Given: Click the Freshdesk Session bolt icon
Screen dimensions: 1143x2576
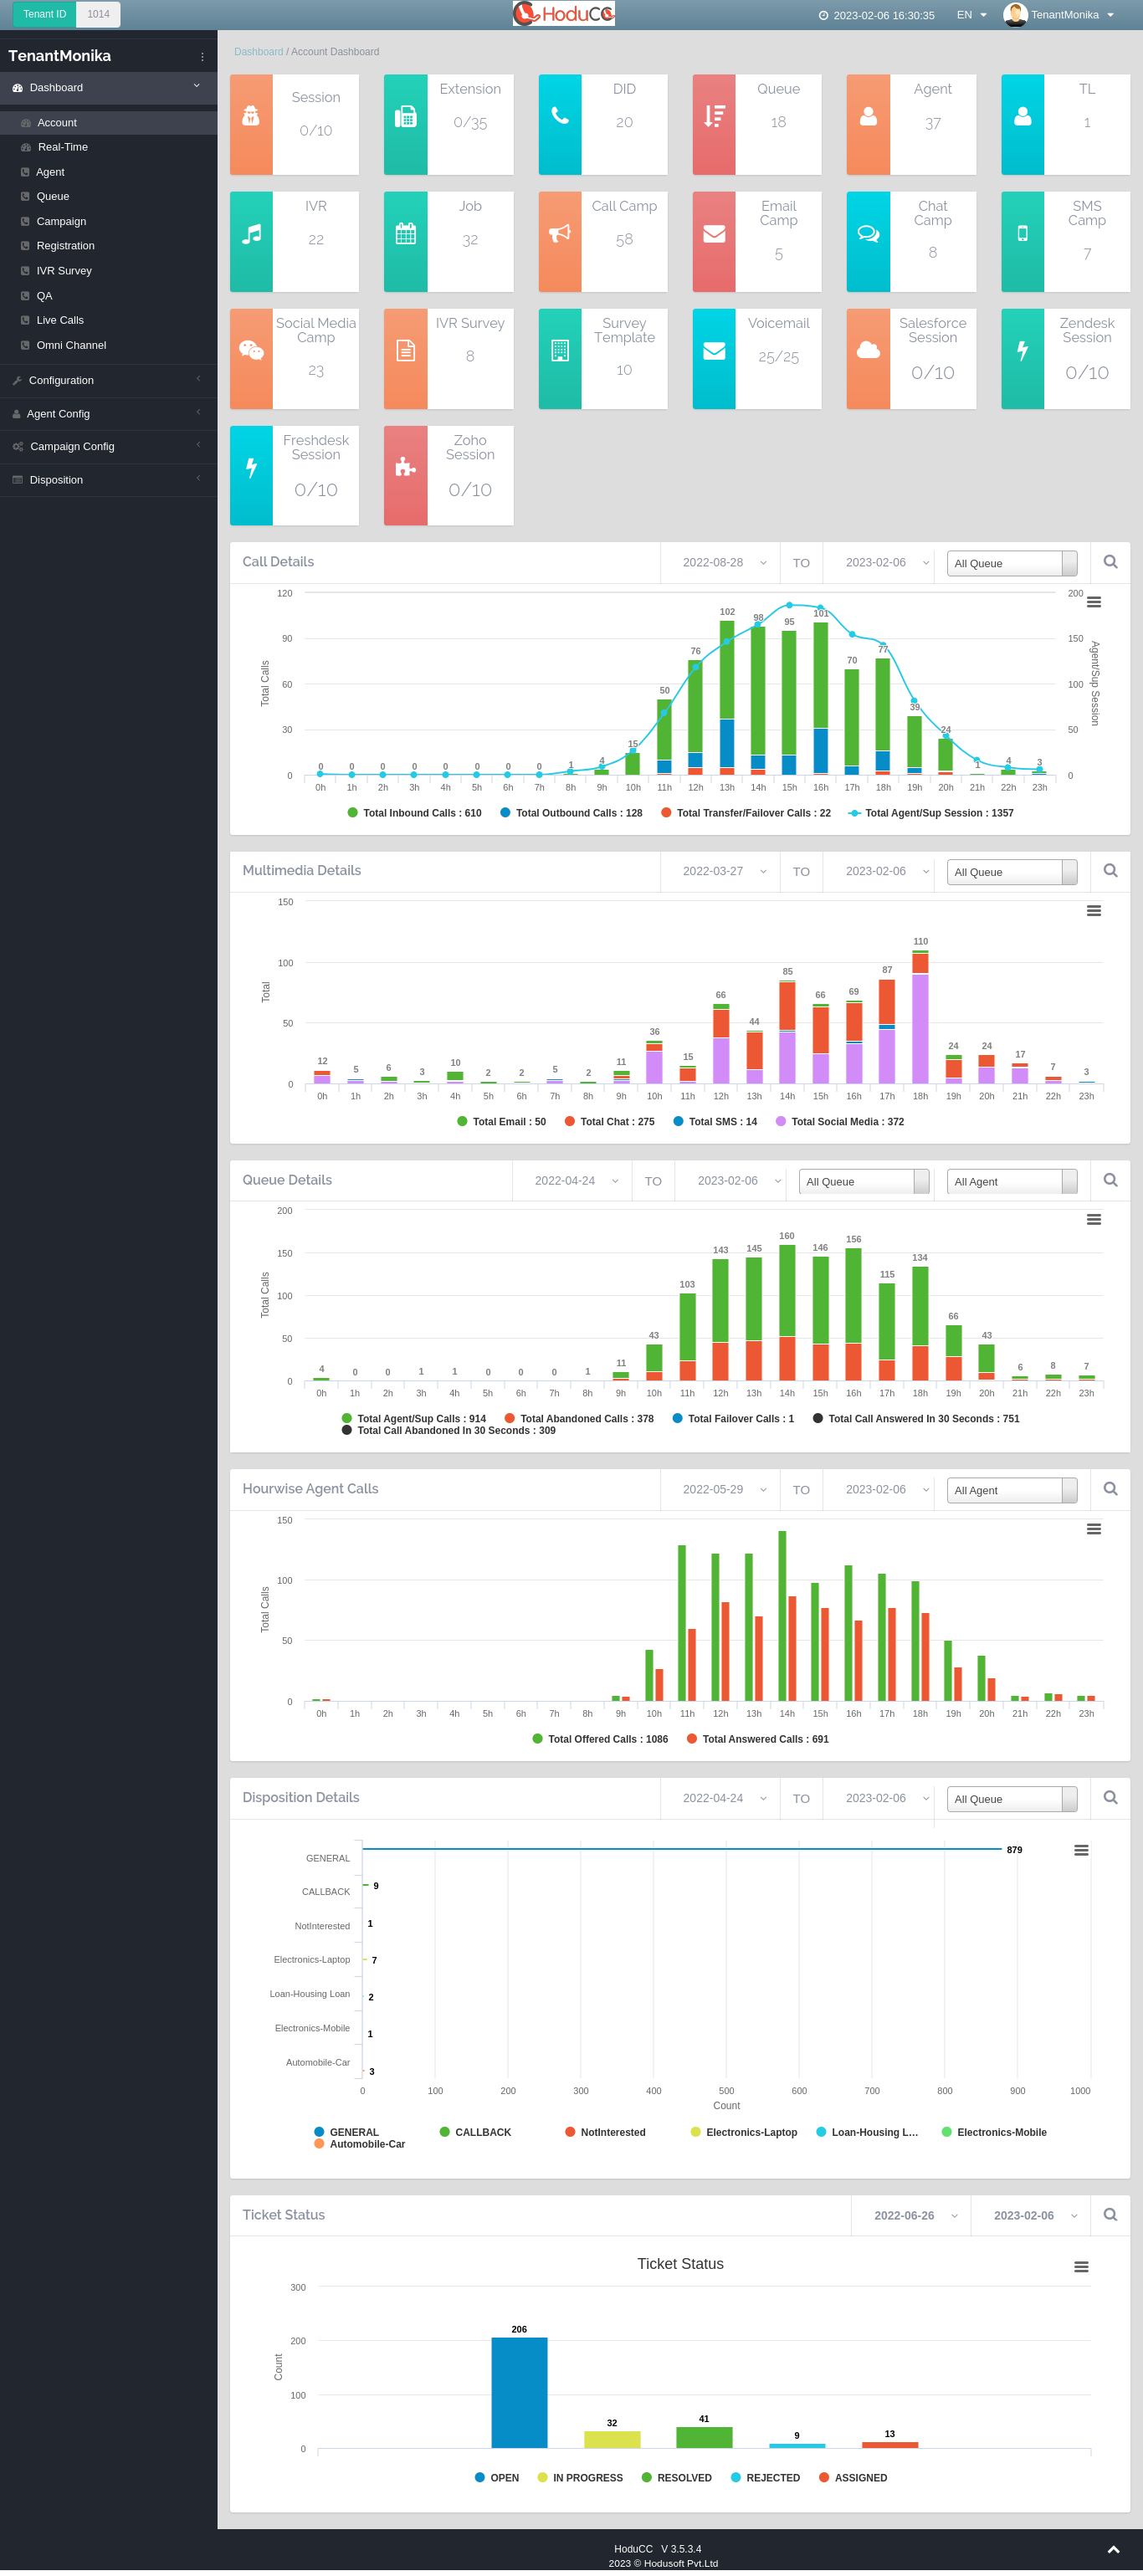Looking at the screenshot, I should [x=251, y=468].
